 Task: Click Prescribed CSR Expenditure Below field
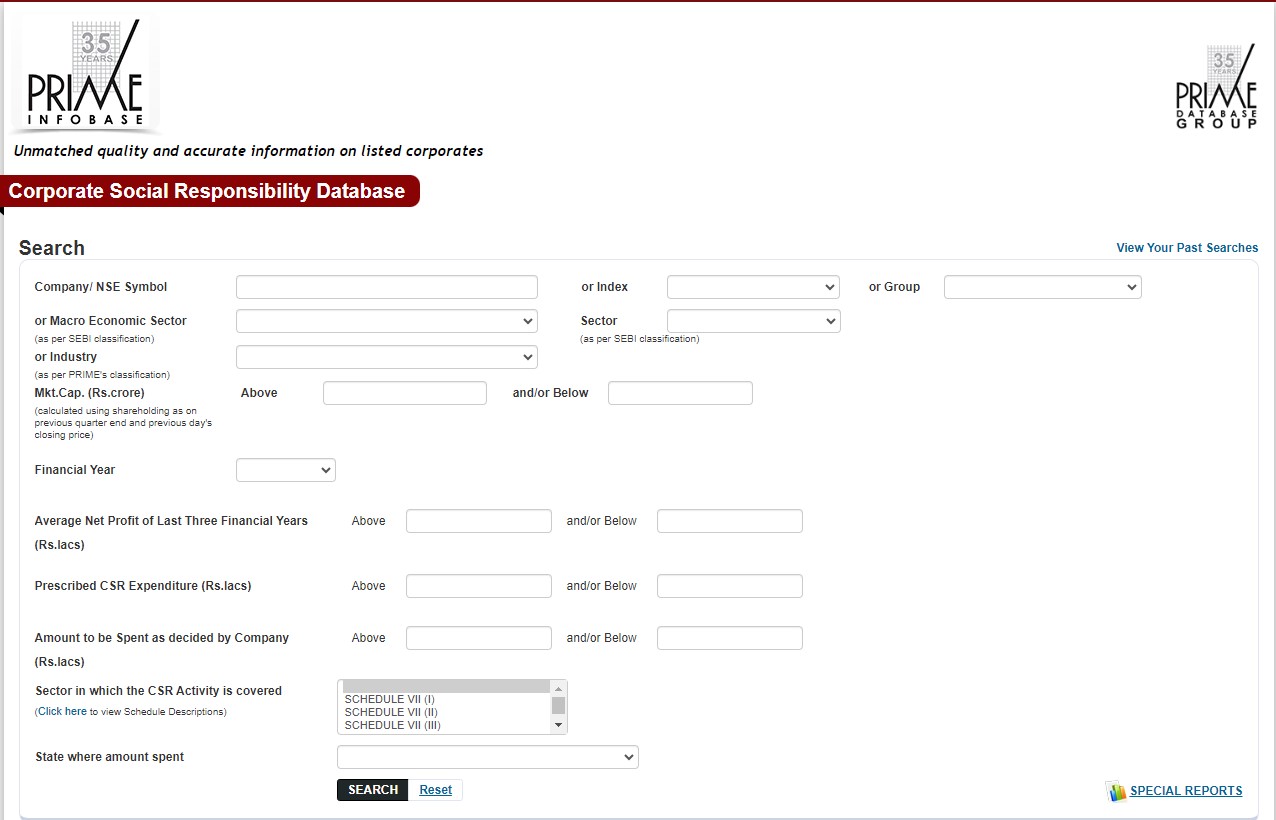729,586
